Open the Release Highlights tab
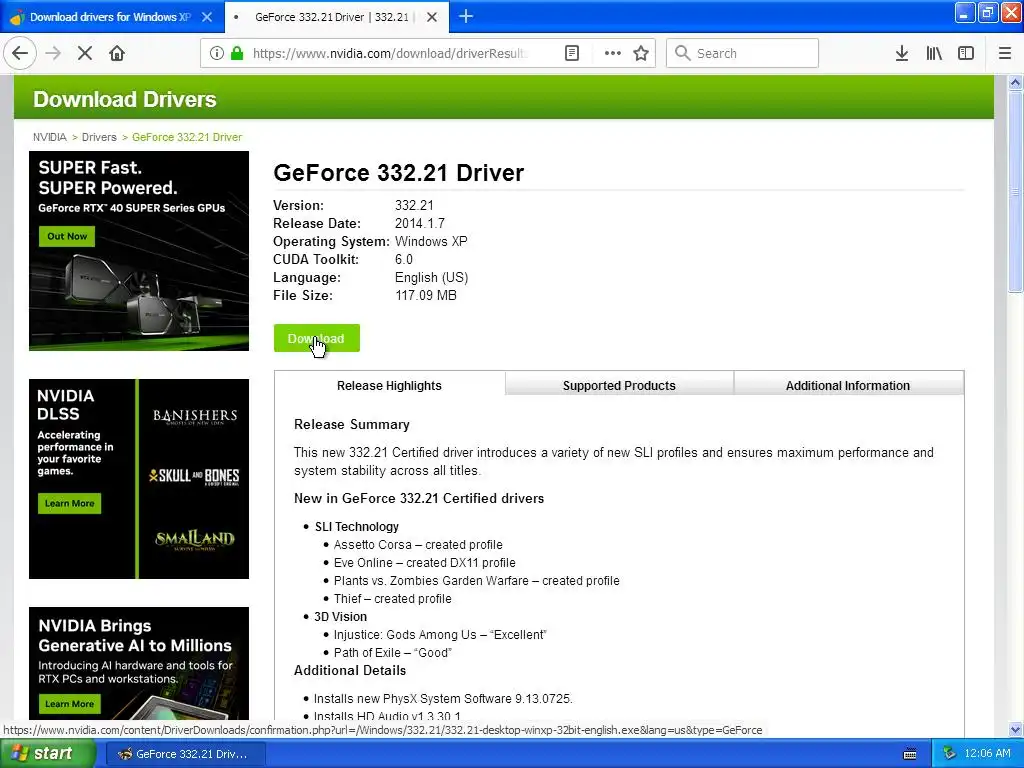 point(389,385)
